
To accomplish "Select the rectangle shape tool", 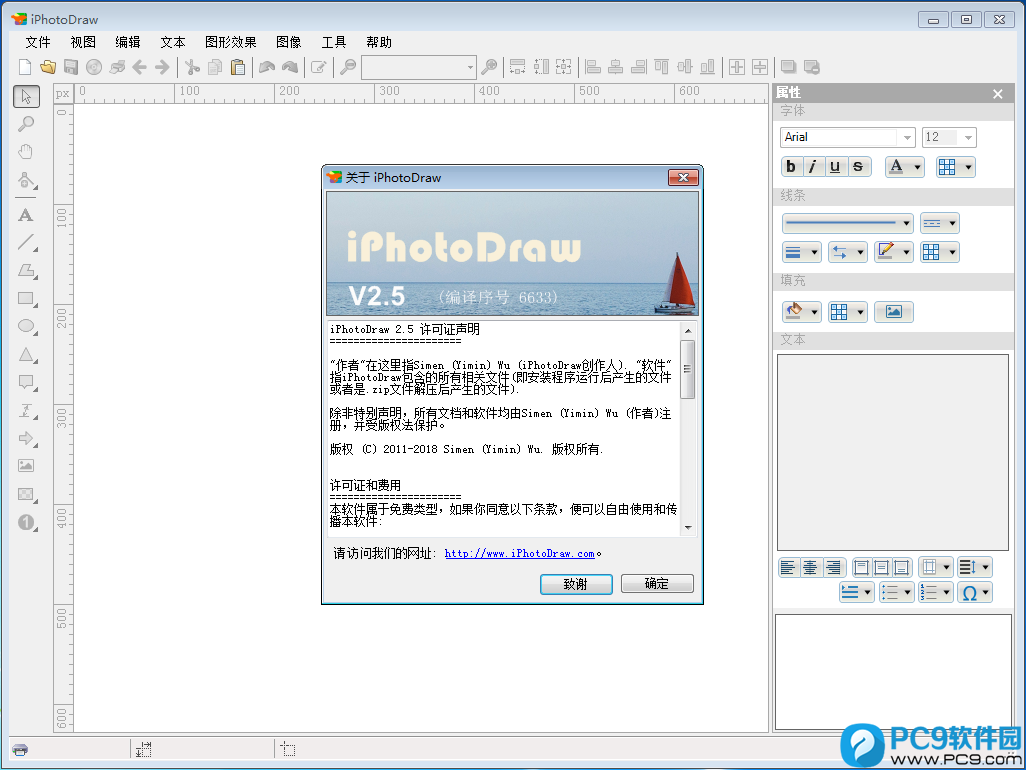I will point(26,299).
